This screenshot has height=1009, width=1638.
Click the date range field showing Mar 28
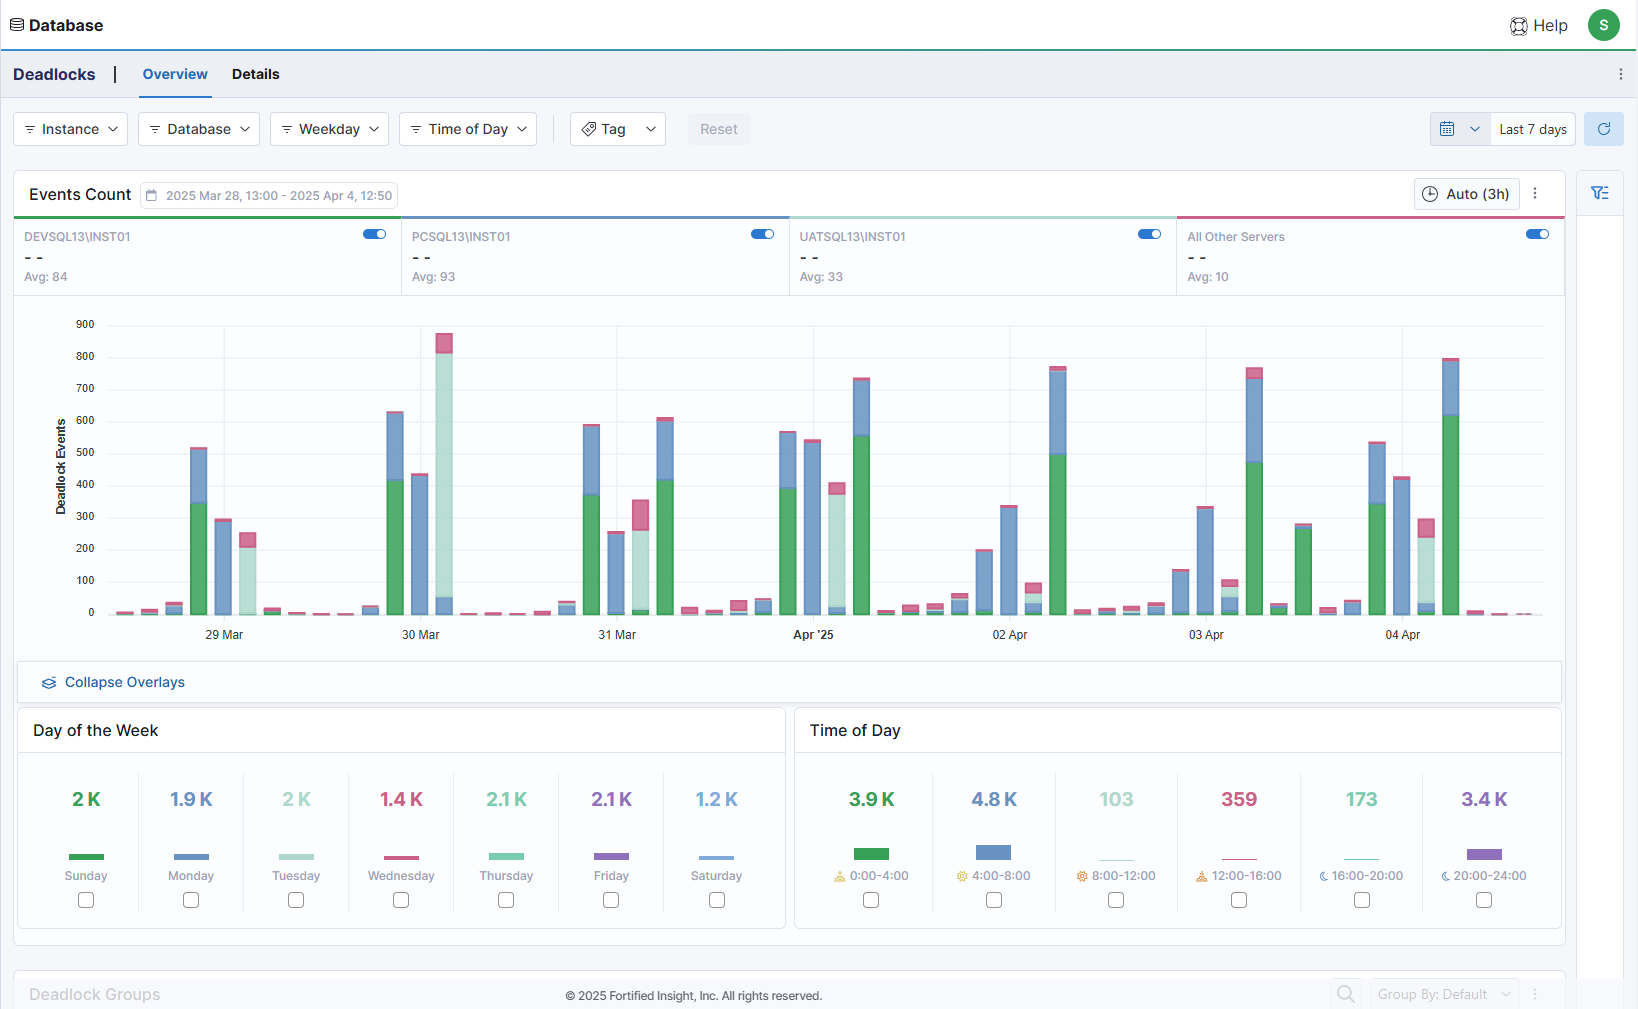click(269, 195)
